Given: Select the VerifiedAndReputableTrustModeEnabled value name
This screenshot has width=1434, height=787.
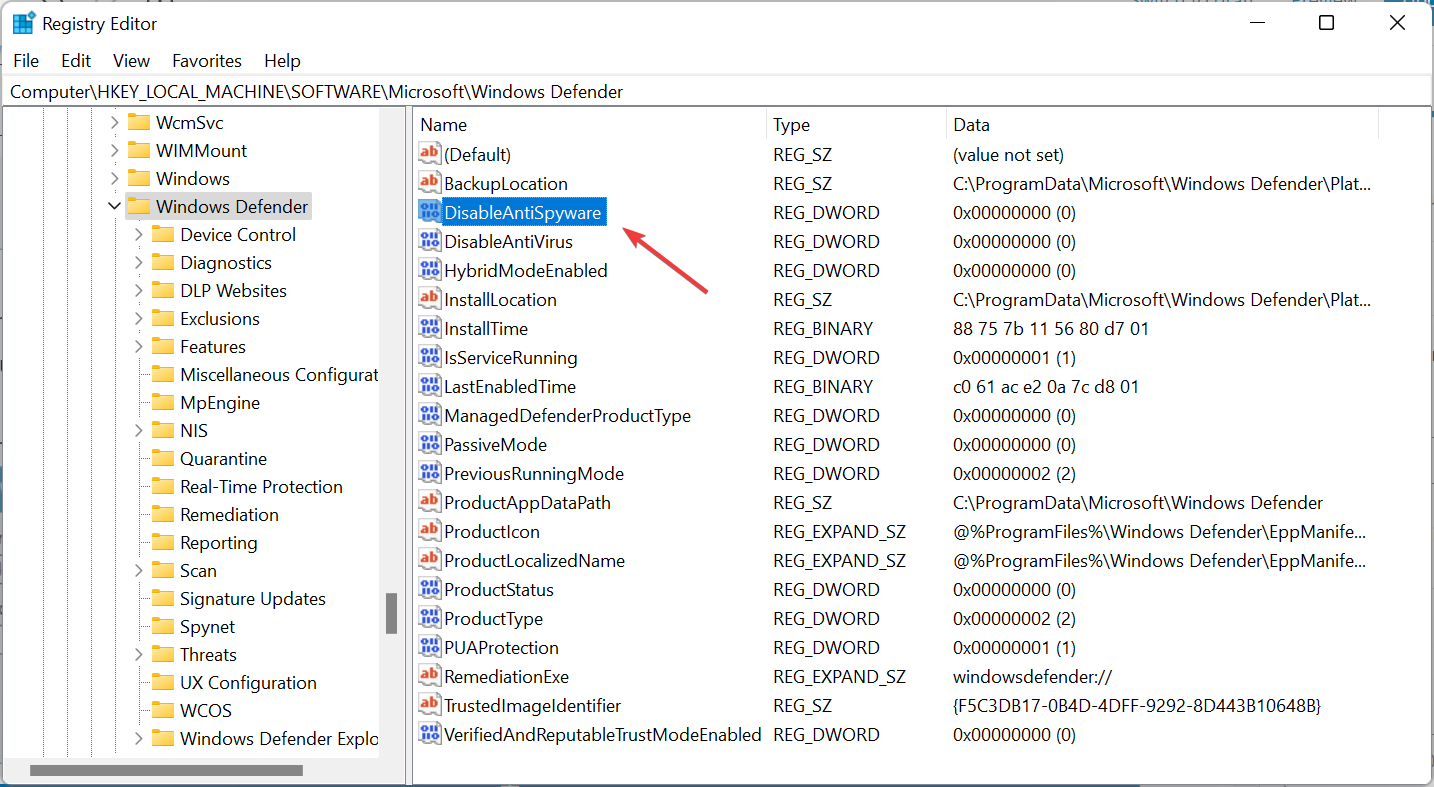Looking at the screenshot, I should [x=603, y=734].
